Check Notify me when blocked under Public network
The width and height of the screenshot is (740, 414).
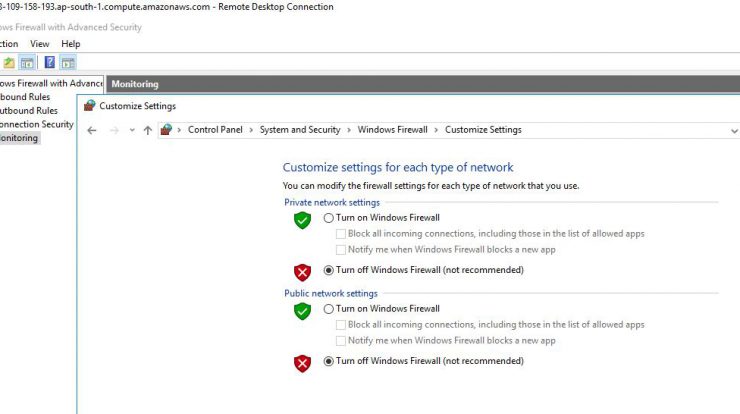341,341
